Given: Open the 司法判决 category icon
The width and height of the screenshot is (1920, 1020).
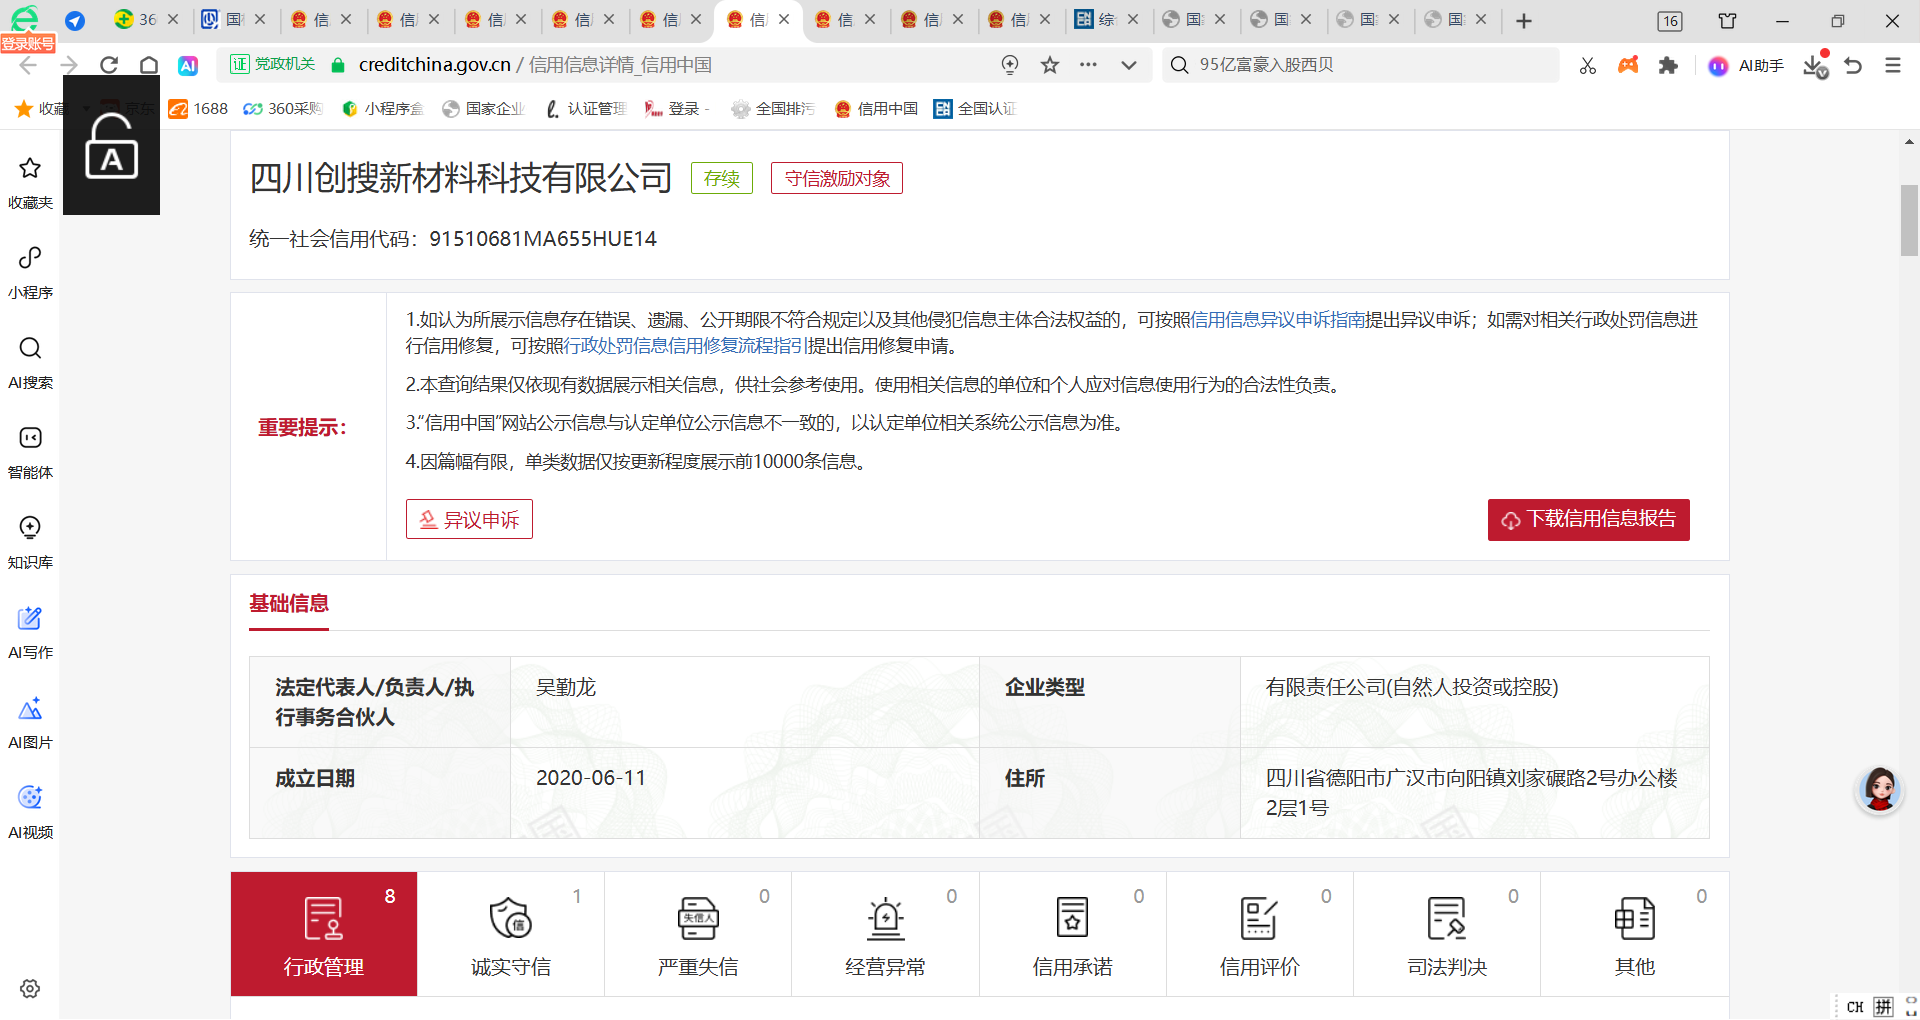Looking at the screenshot, I should click(1446, 918).
